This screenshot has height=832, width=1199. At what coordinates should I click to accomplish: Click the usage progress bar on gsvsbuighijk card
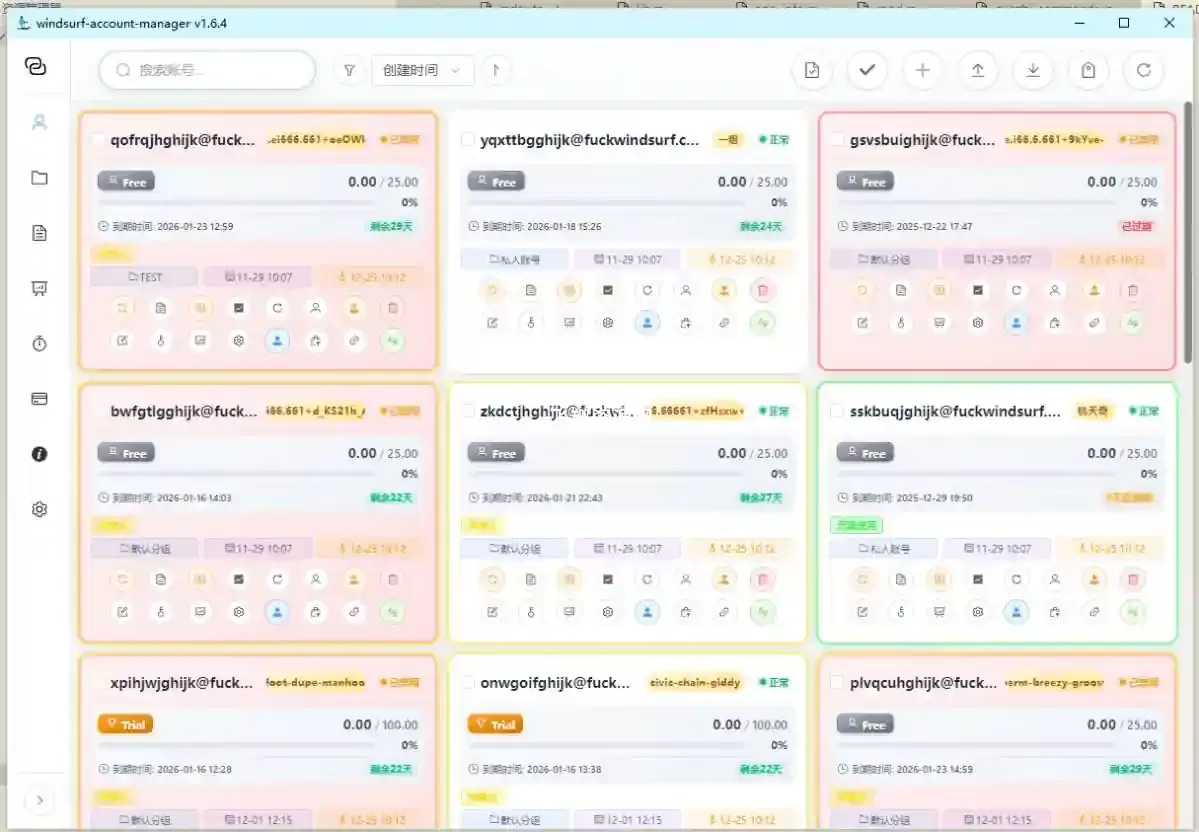(x=976, y=203)
